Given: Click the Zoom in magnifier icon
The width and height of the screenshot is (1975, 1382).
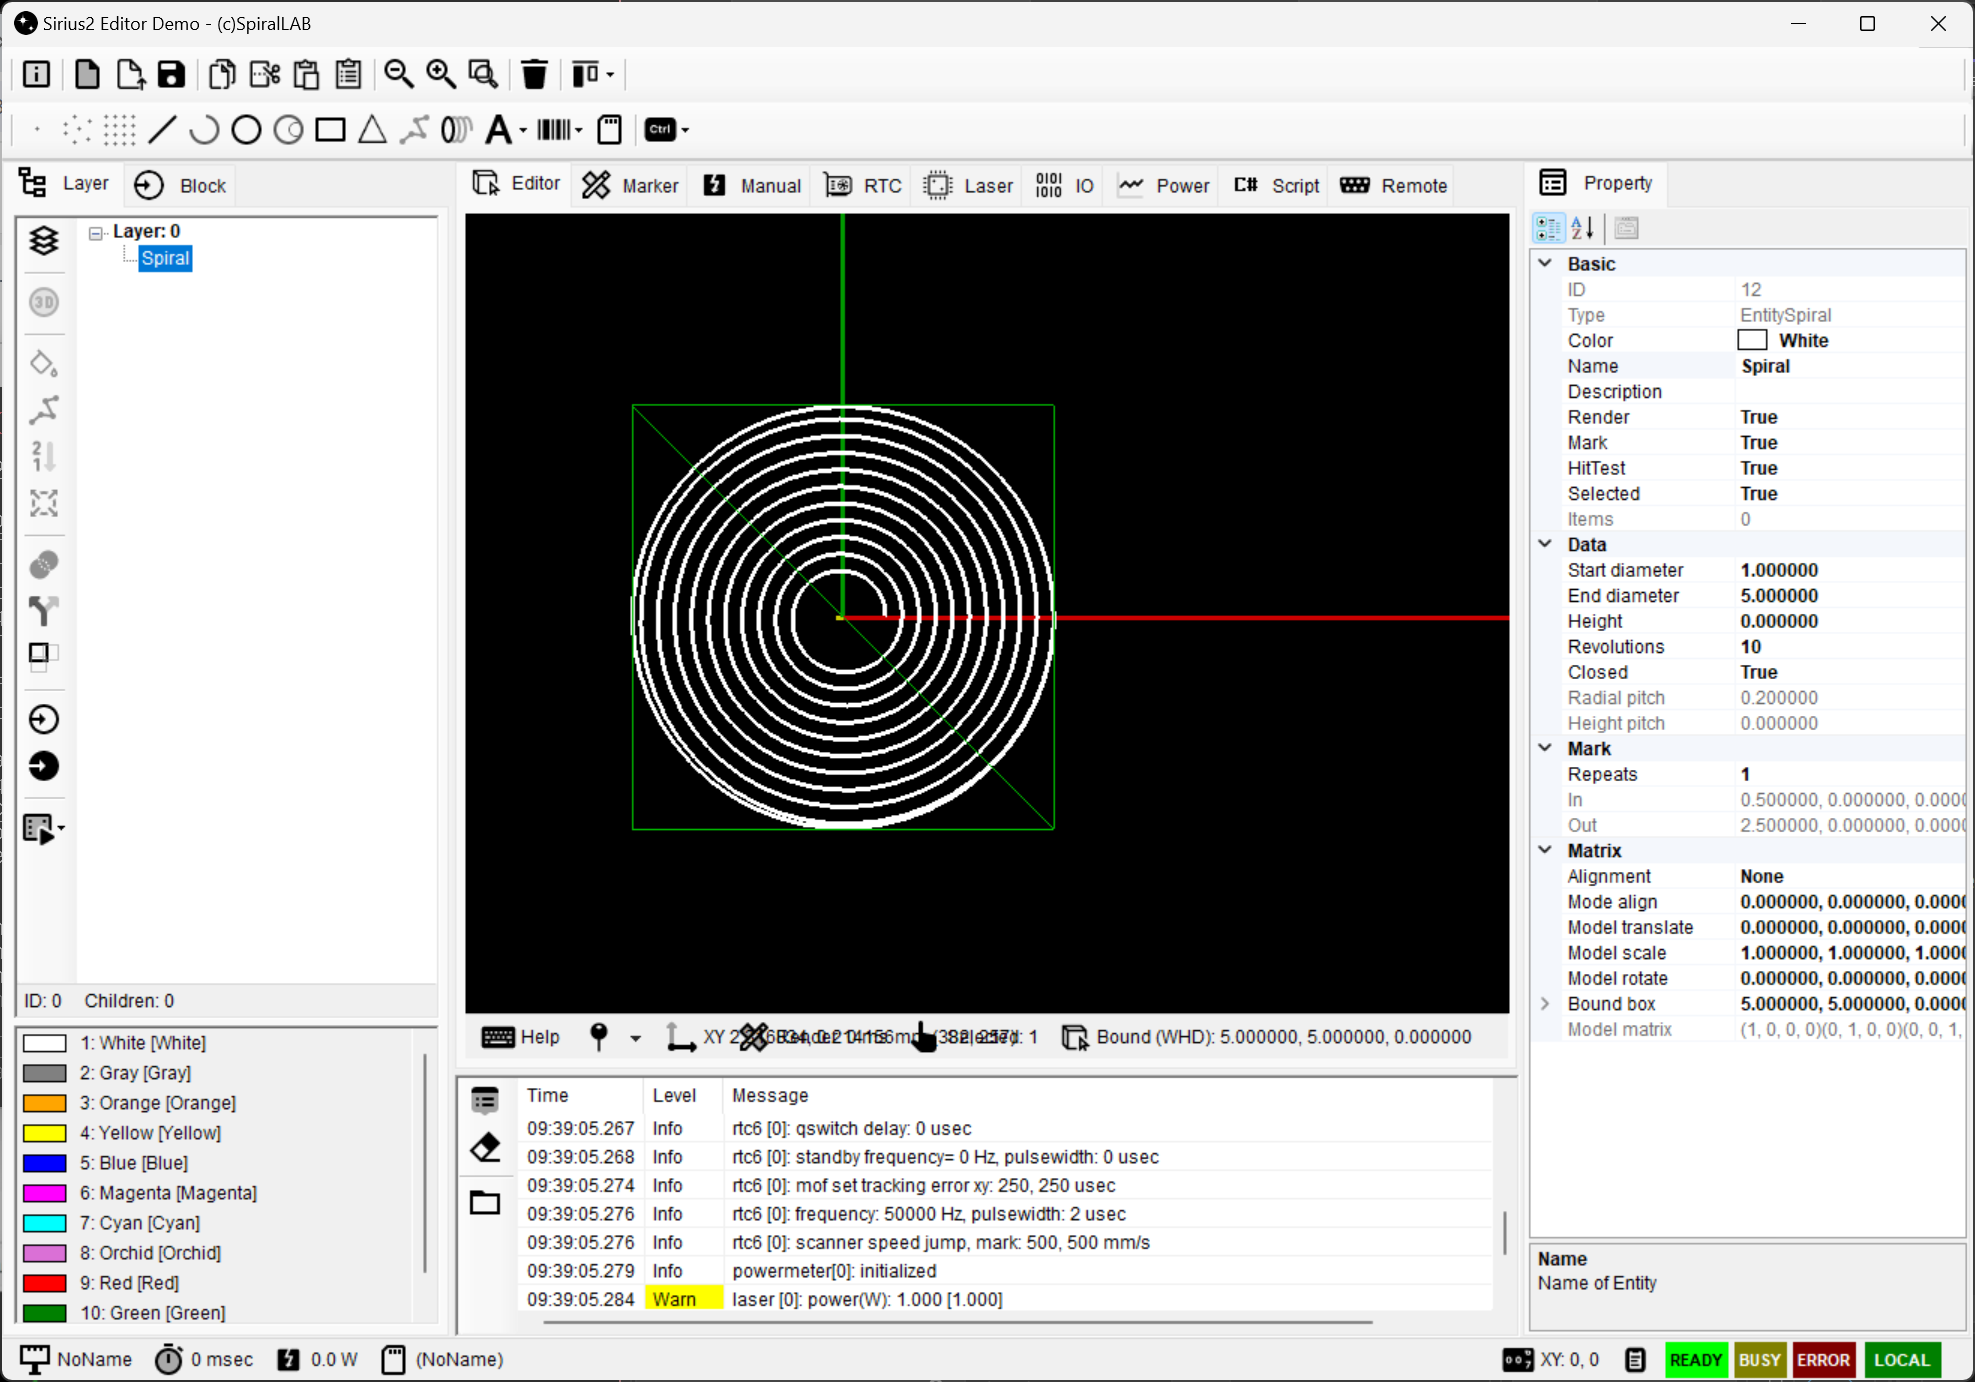Looking at the screenshot, I should pos(441,74).
